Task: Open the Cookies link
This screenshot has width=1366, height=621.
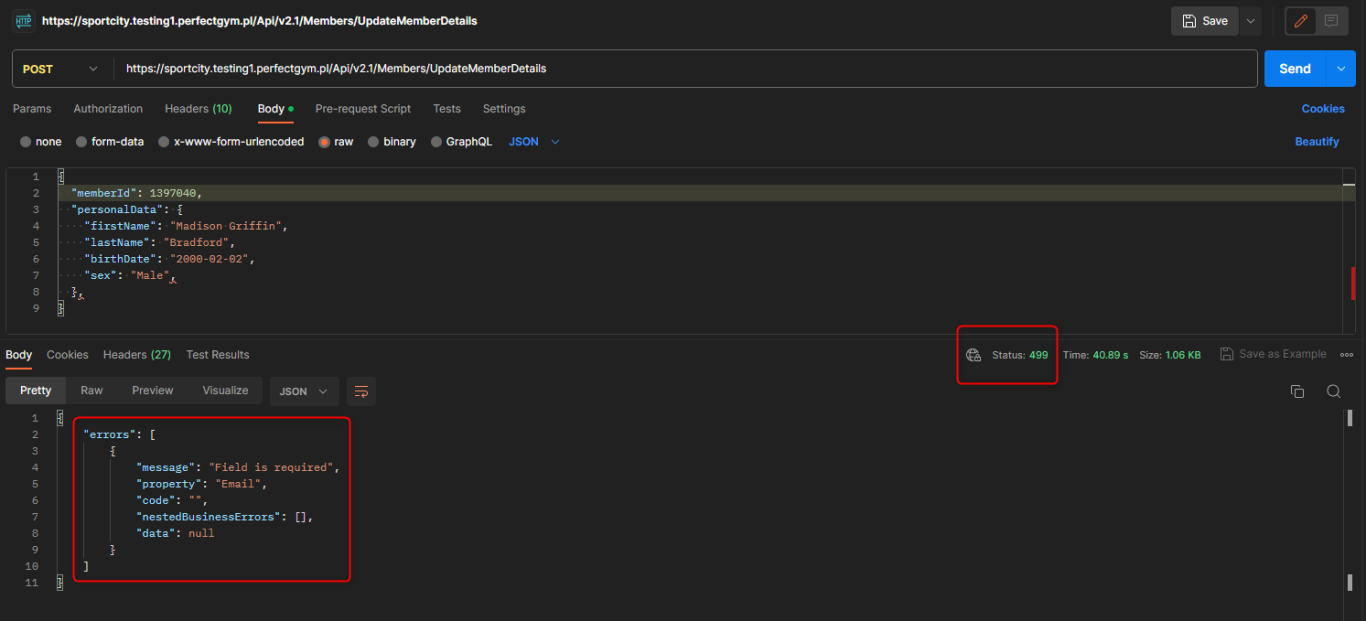Action: pos(1323,109)
